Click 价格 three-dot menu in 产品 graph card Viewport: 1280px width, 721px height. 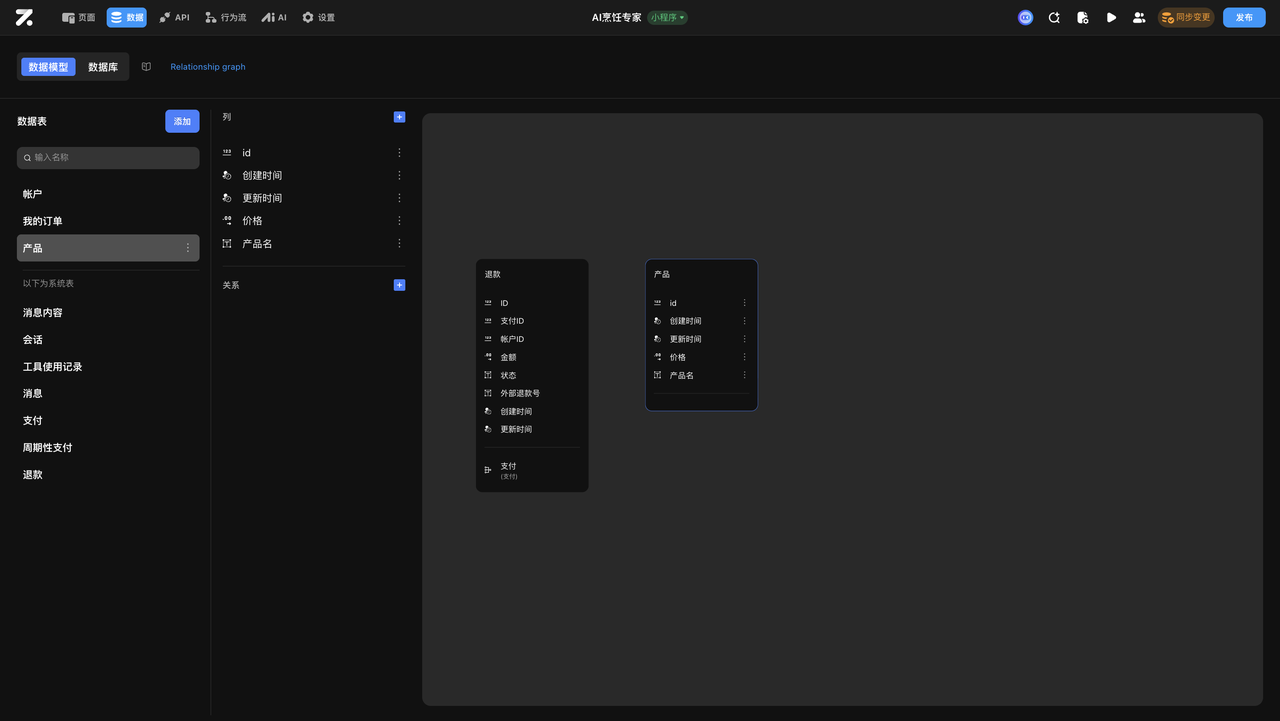coord(744,357)
